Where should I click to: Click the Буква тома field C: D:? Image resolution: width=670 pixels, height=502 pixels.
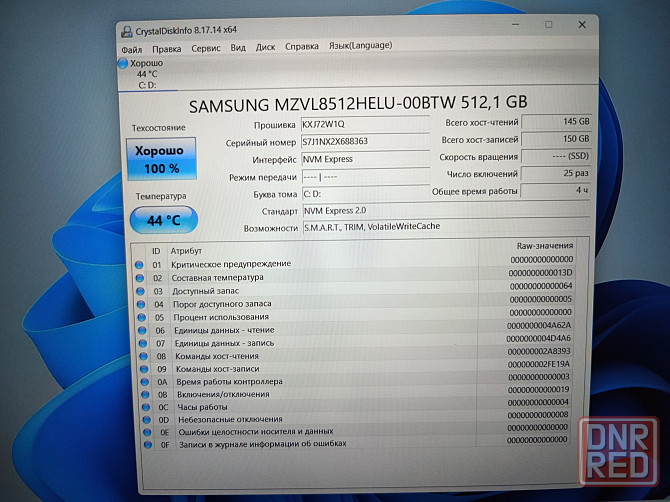pyautogui.click(x=365, y=194)
